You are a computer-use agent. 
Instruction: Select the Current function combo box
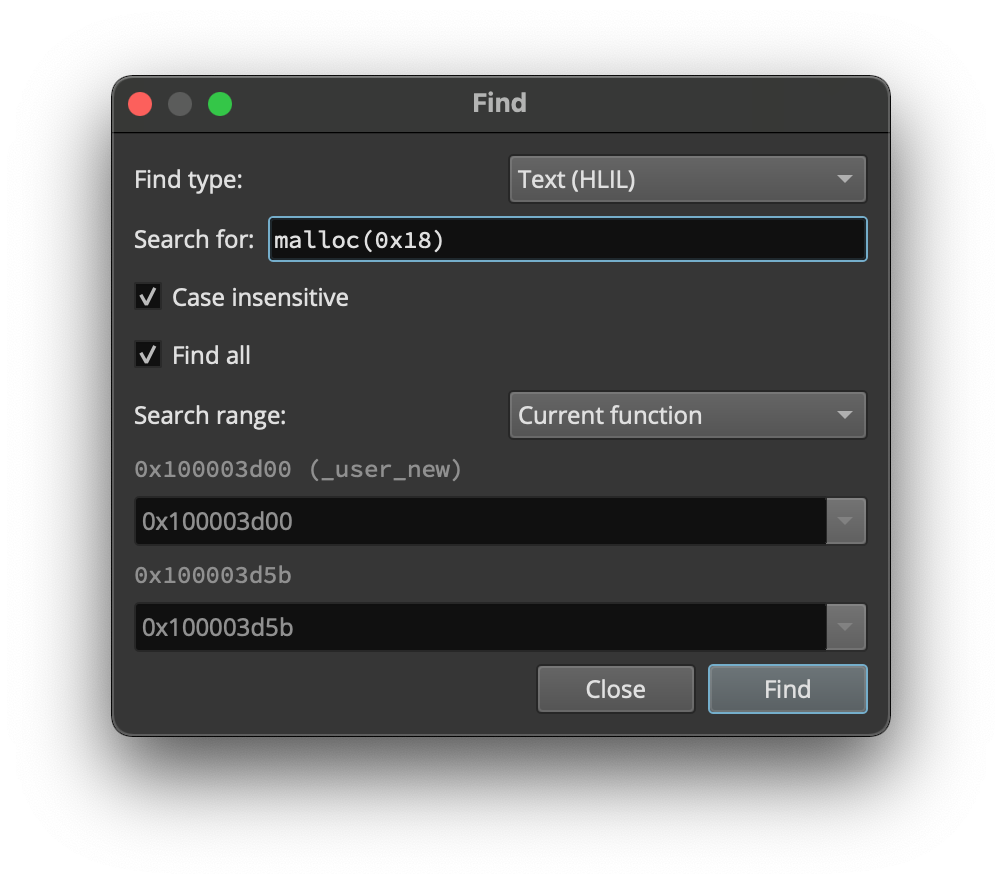pos(687,415)
